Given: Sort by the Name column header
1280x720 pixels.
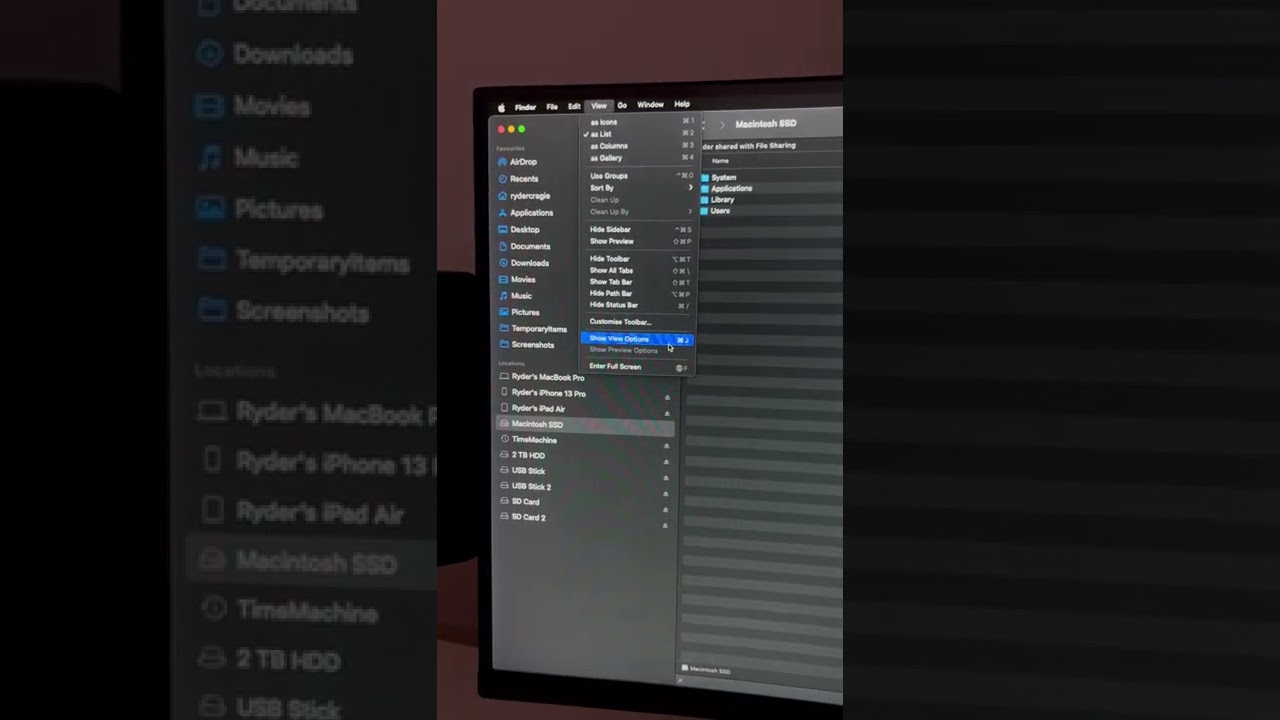Looking at the screenshot, I should click(720, 161).
